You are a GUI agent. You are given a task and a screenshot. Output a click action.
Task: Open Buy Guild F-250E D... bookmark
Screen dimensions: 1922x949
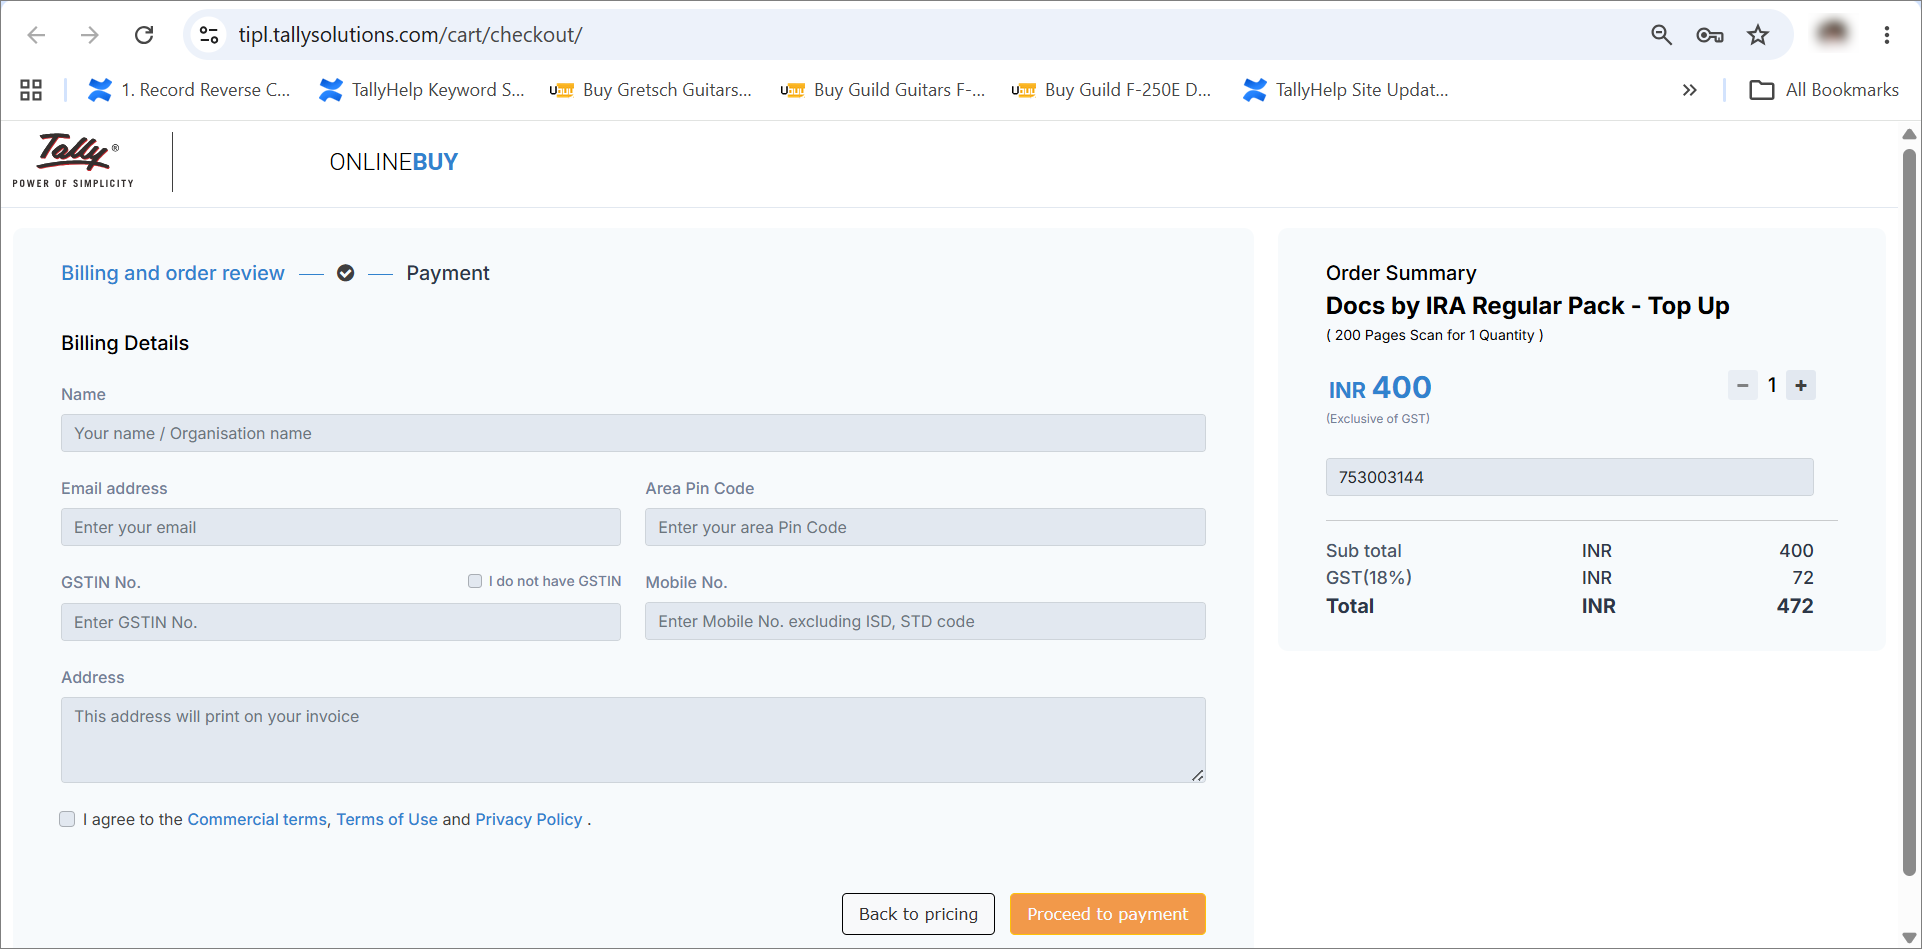pos(1112,90)
